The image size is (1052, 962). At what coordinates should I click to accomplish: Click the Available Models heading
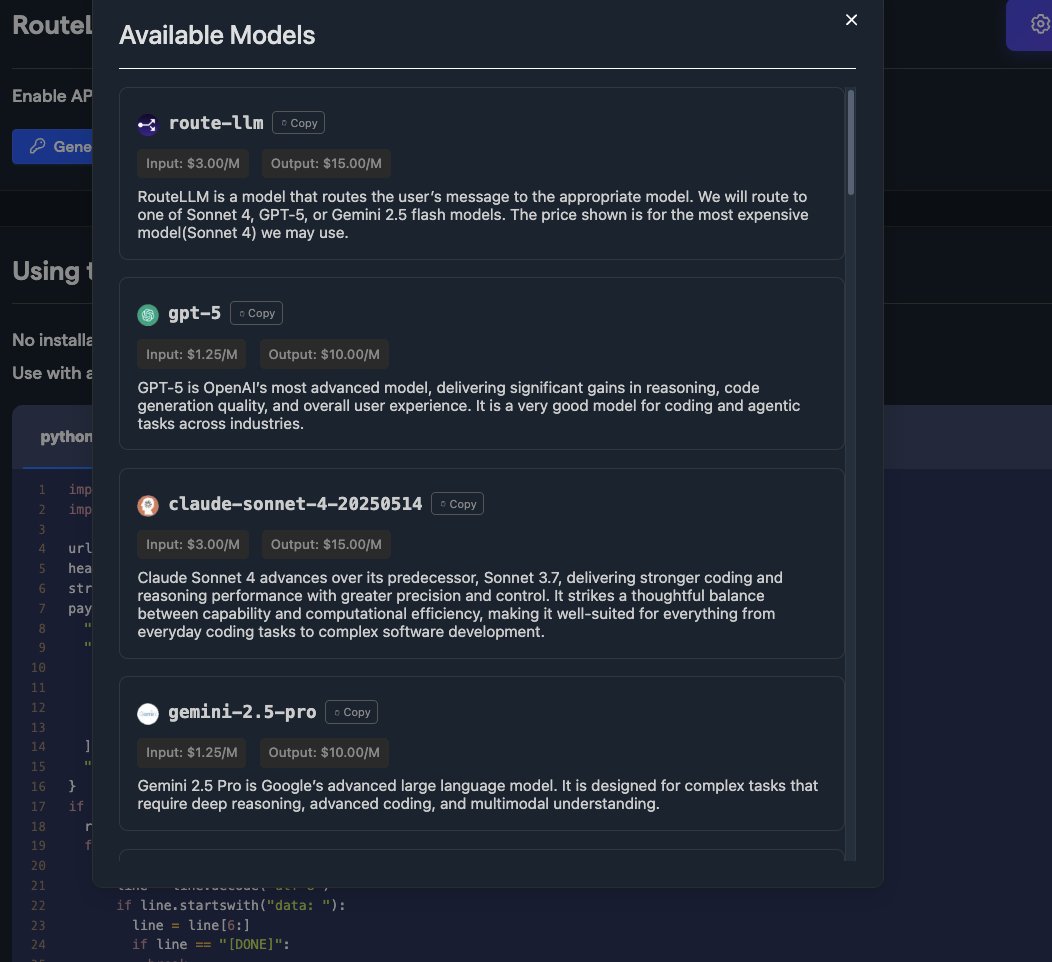click(x=217, y=35)
